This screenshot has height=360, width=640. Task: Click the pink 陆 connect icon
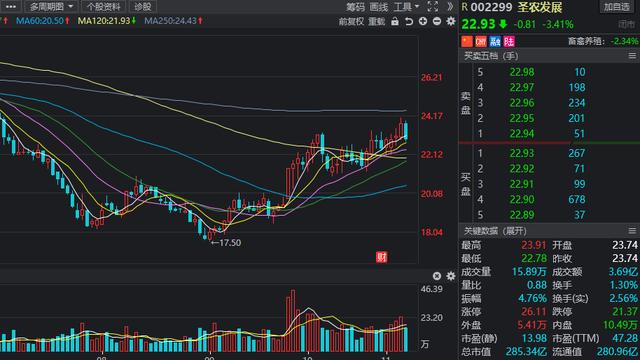pyautogui.click(x=509, y=41)
